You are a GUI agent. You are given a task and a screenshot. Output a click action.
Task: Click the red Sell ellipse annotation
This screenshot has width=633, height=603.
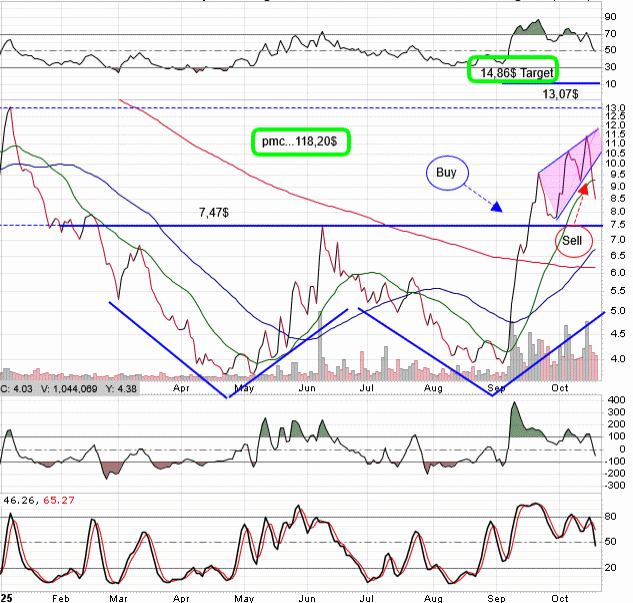click(x=573, y=240)
